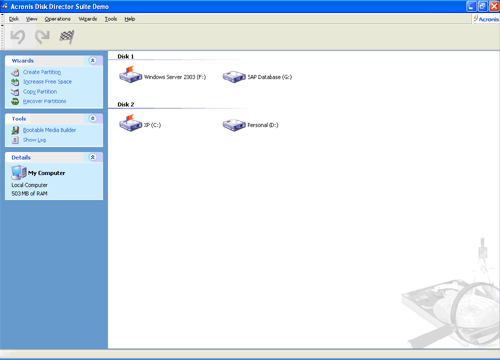Click the Copy Partition link
Screen dimensions: 500x360
pos(40,91)
